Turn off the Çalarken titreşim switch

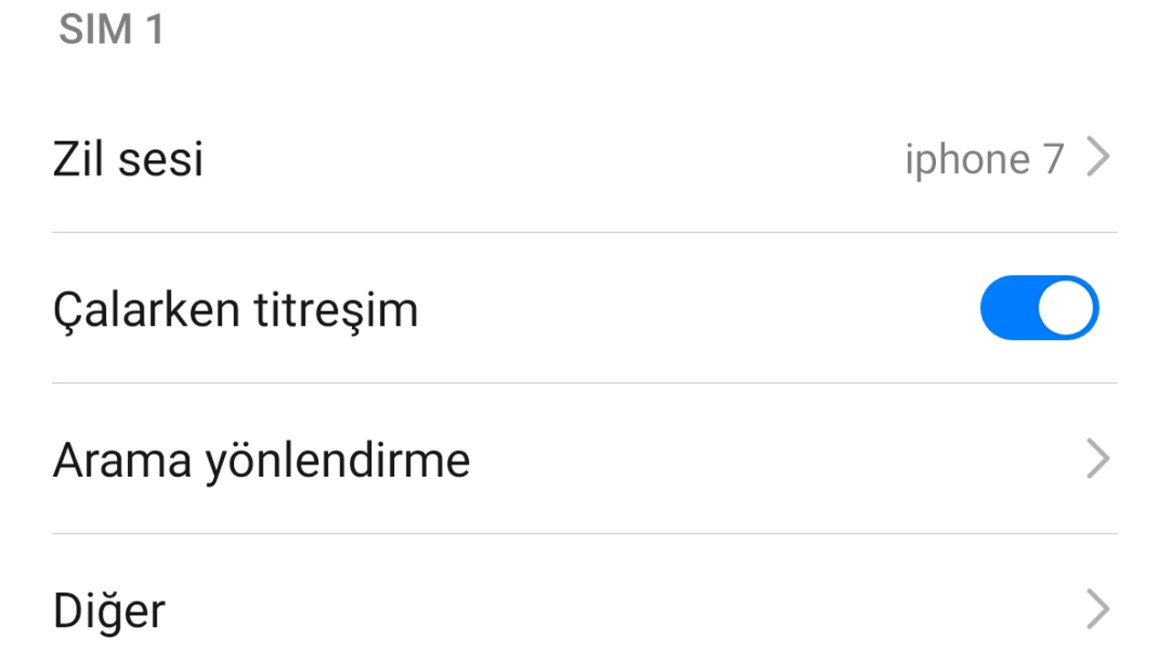(x=1039, y=308)
